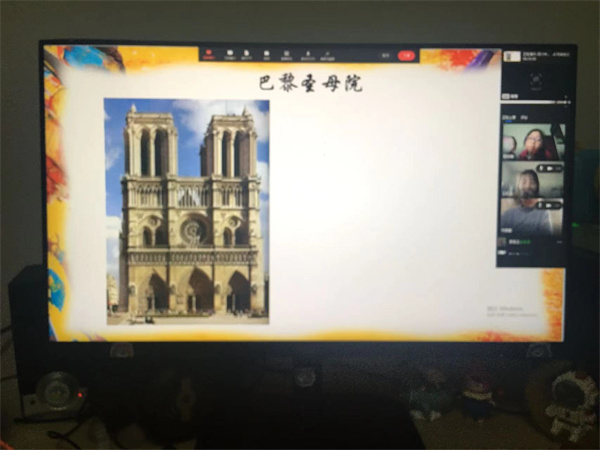Click participant avatar below the video tiles

click(x=502, y=242)
